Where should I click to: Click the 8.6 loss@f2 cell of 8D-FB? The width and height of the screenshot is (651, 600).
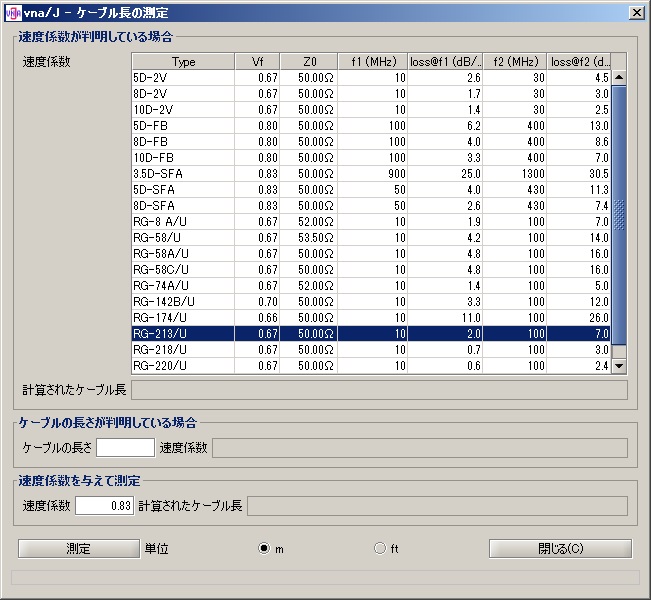[x=579, y=142]
